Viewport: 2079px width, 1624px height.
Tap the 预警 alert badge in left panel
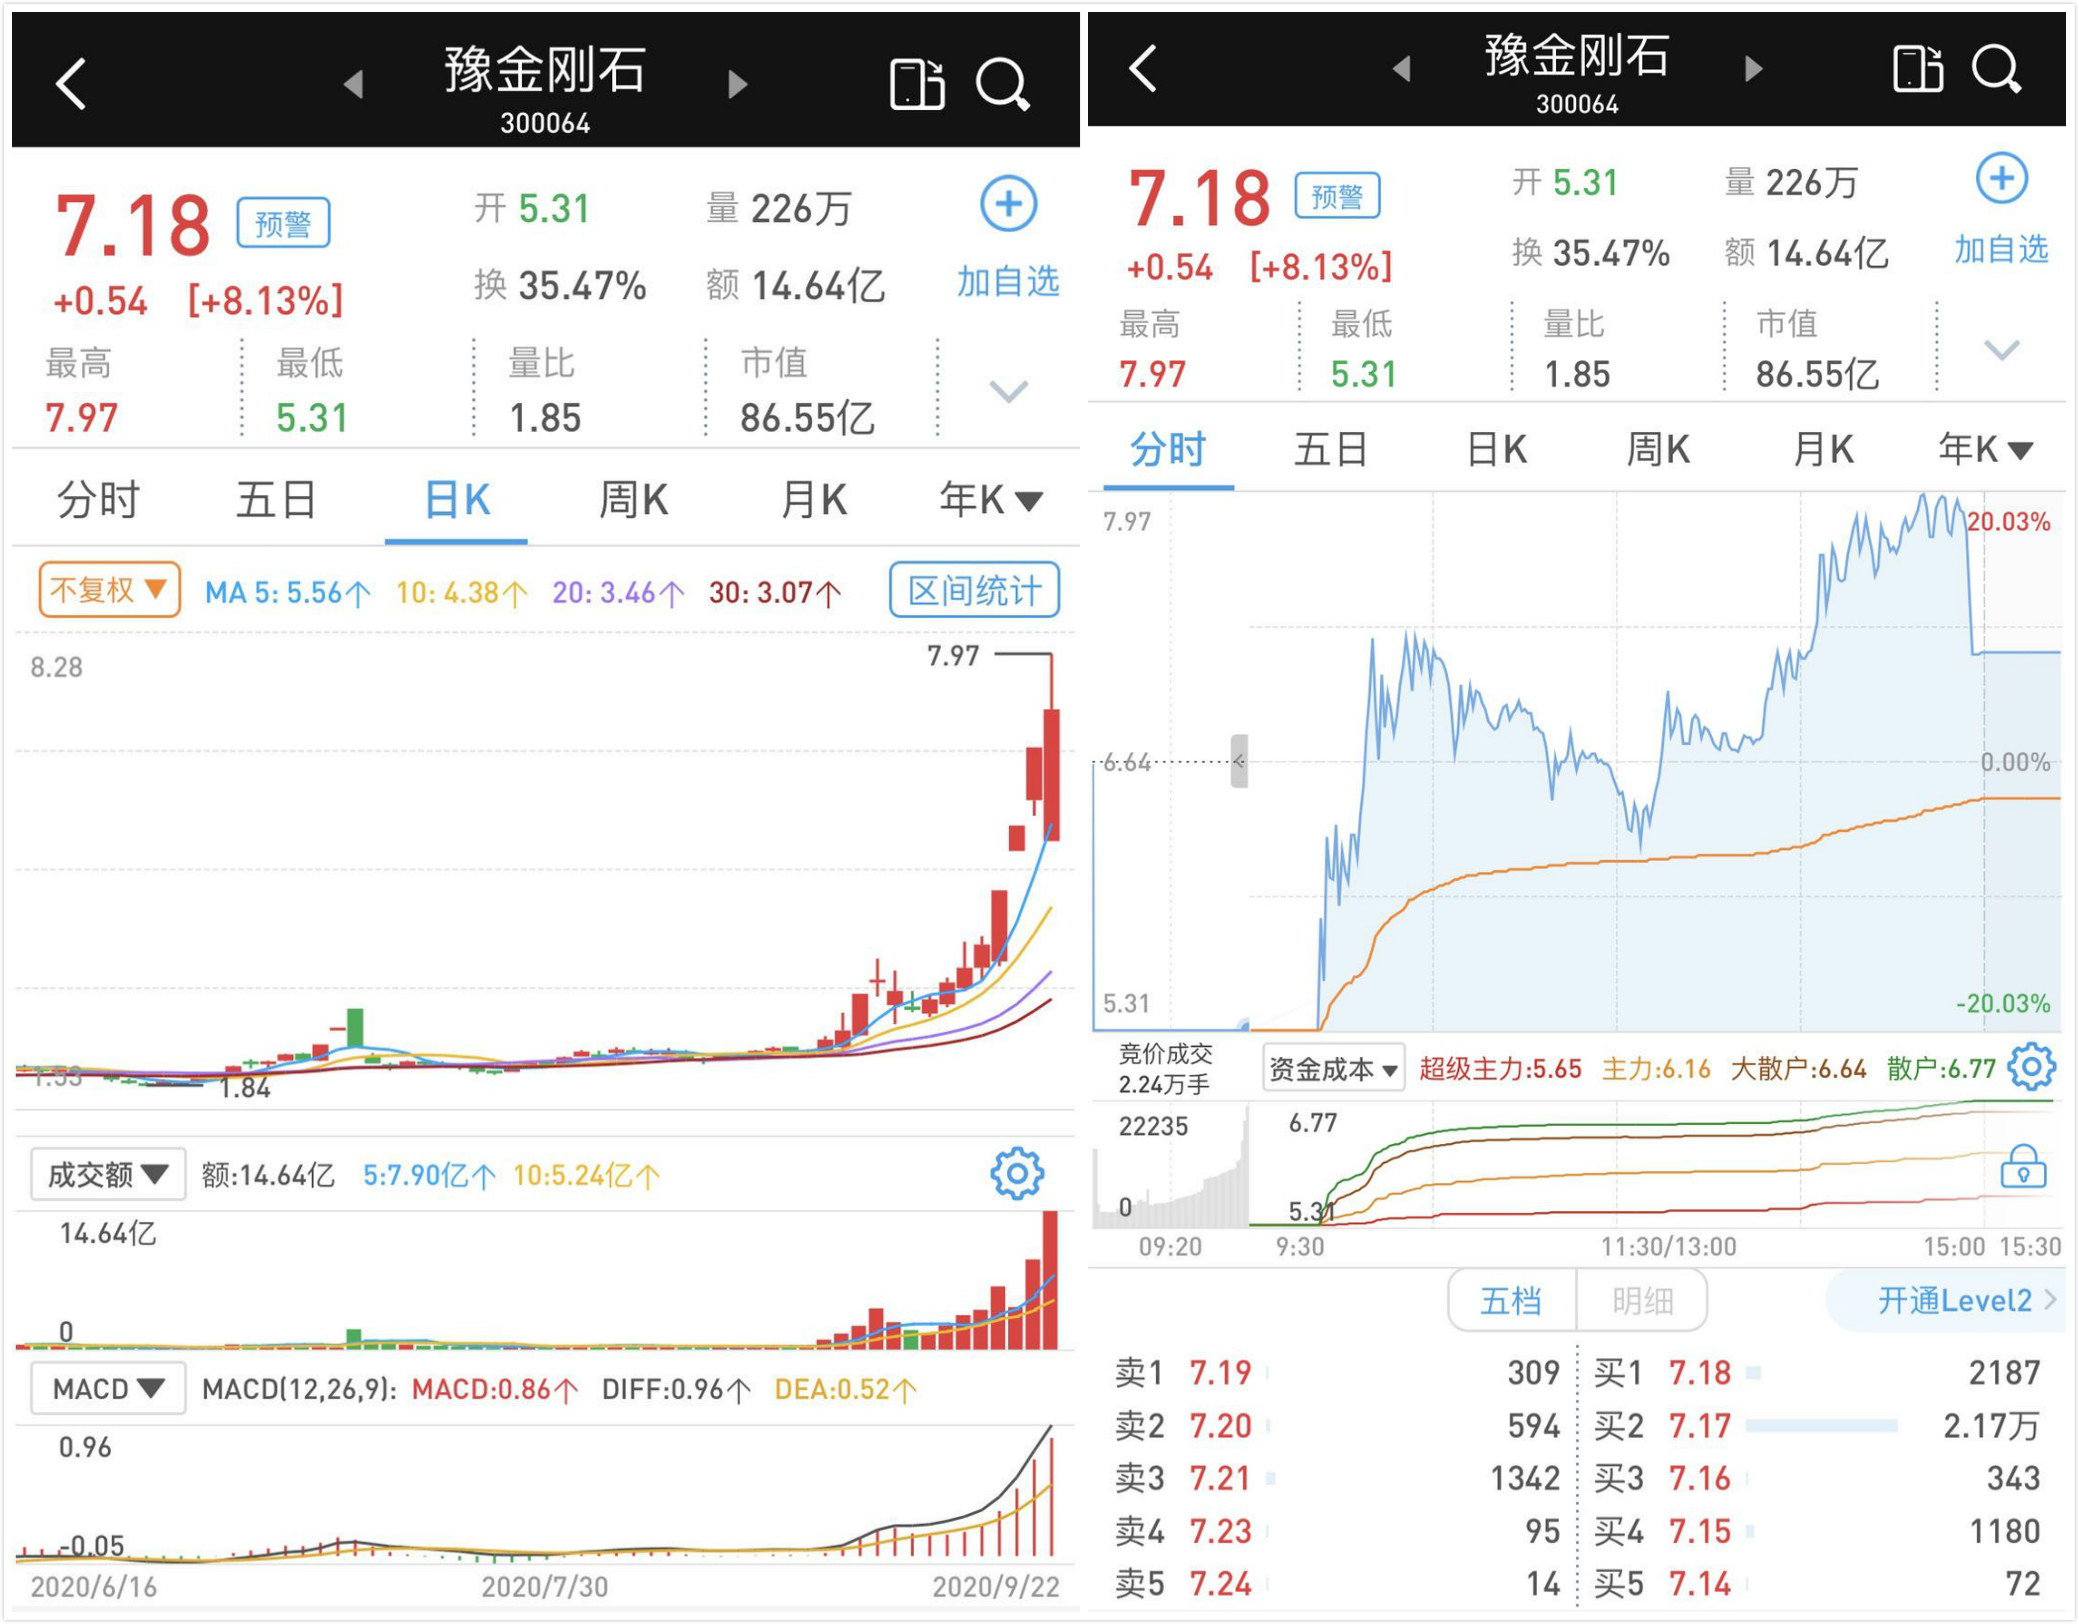tap(283, 223)
